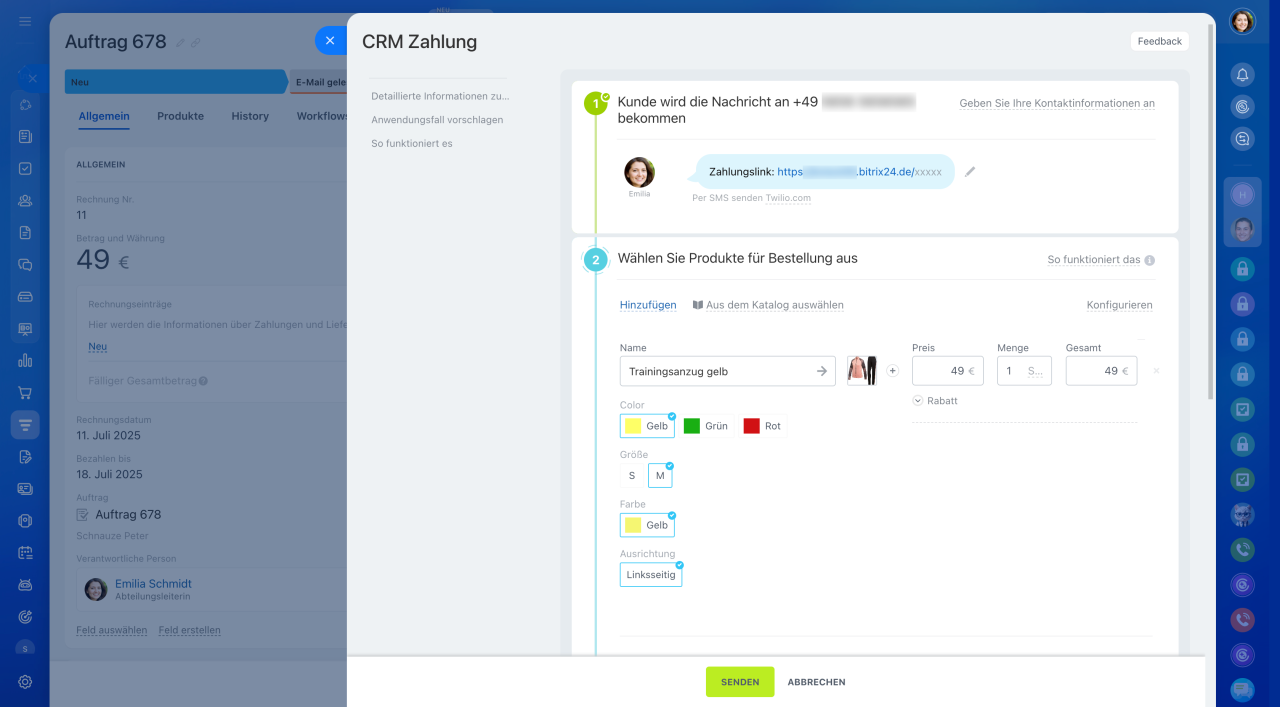
Task: Open the notifications bell in right panel
Action: point(1242,74)
